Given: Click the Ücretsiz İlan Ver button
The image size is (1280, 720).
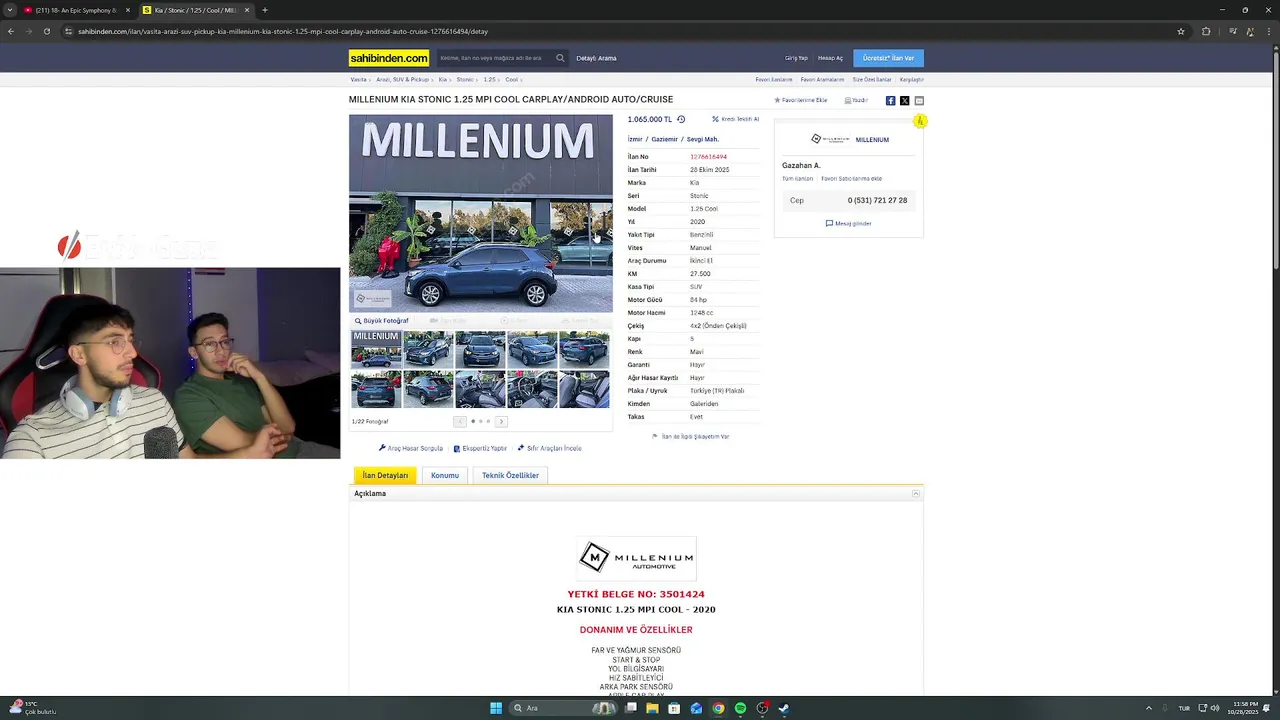Looking at the screenshot, I should coord(888,58).
